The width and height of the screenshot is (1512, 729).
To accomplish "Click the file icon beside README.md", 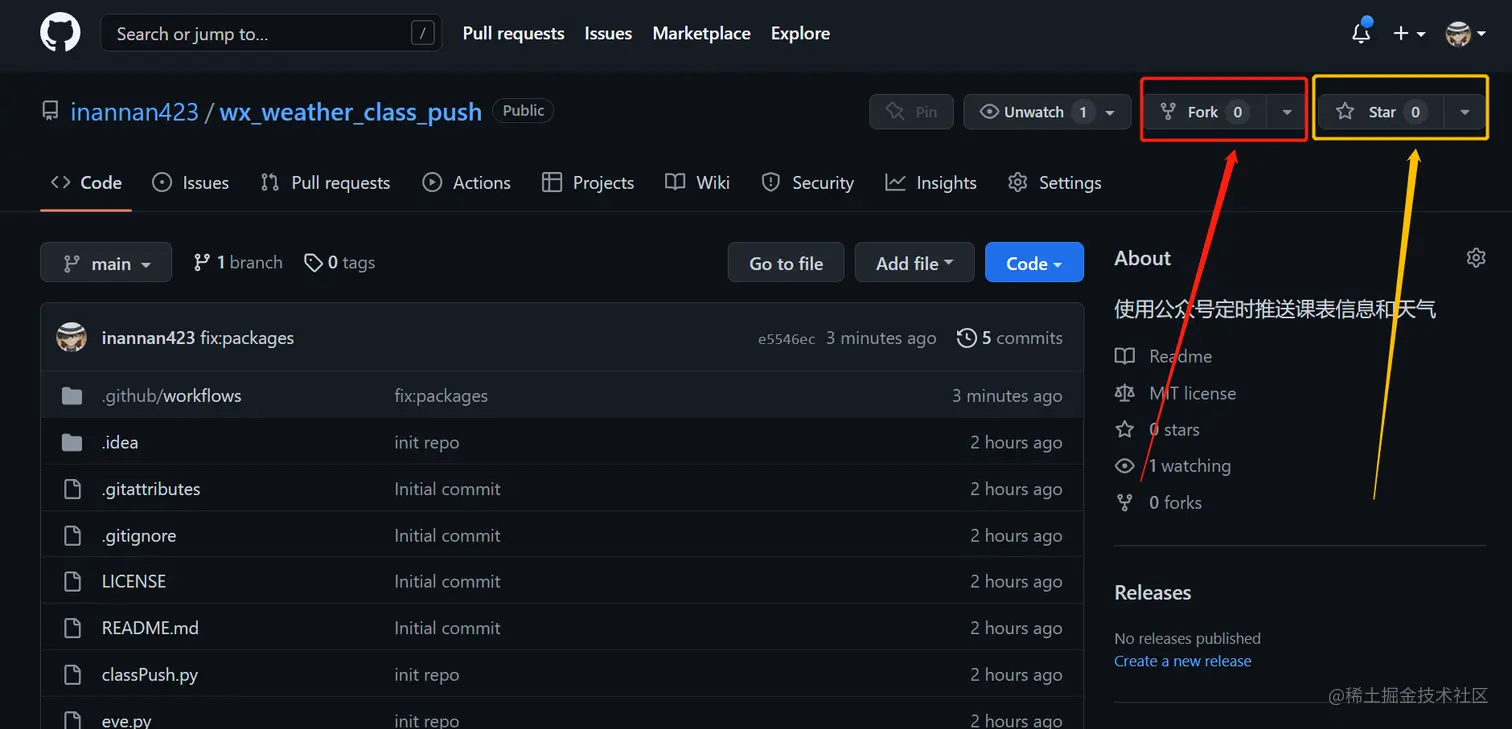I will pos(72,628).
